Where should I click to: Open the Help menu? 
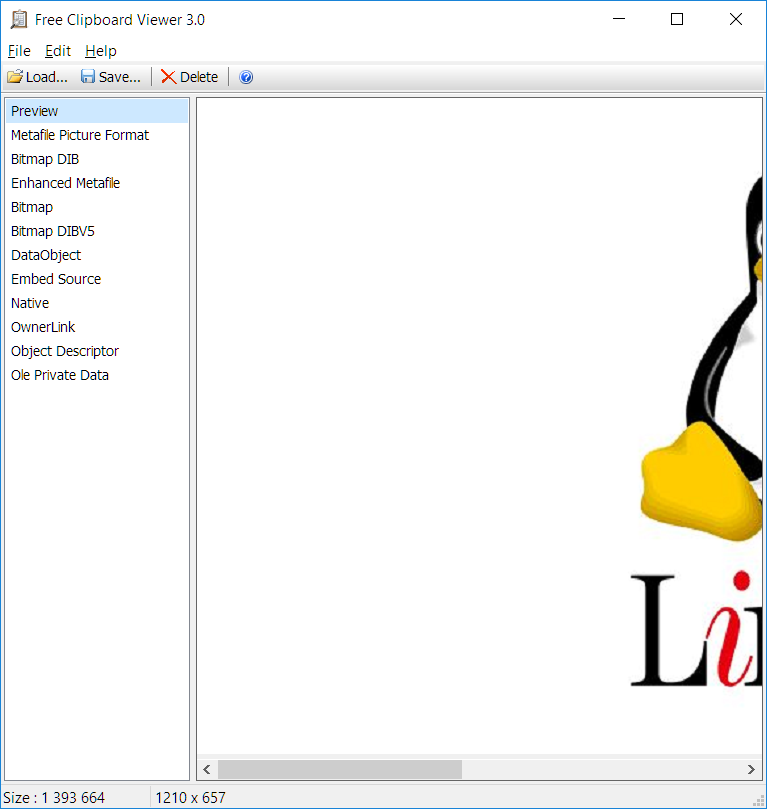[x=100, y=51]
